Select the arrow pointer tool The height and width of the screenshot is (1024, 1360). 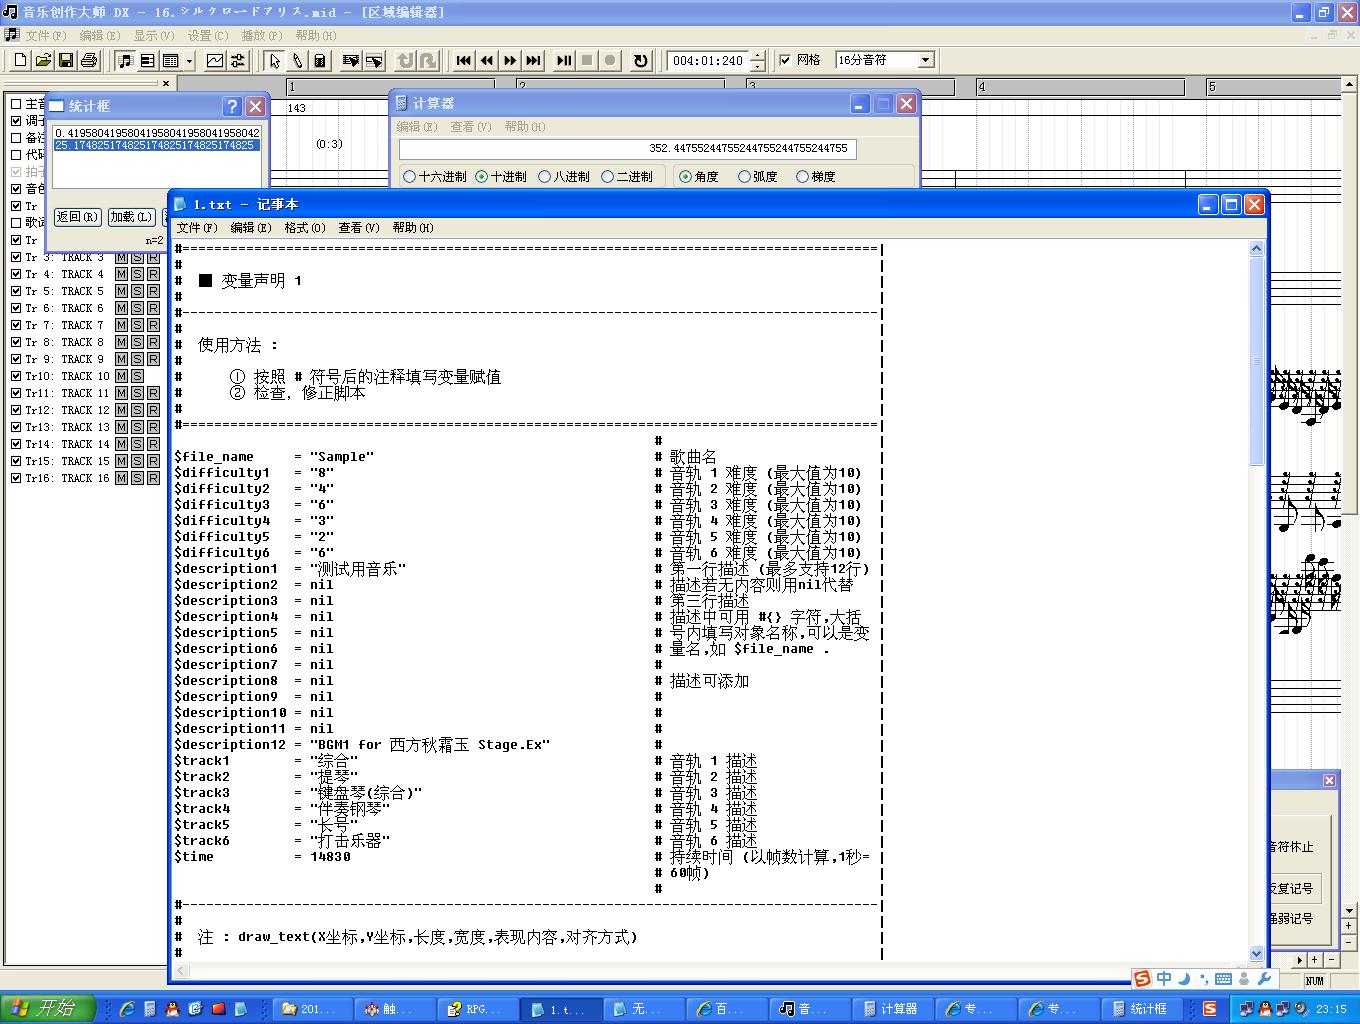tap(274, 61)
